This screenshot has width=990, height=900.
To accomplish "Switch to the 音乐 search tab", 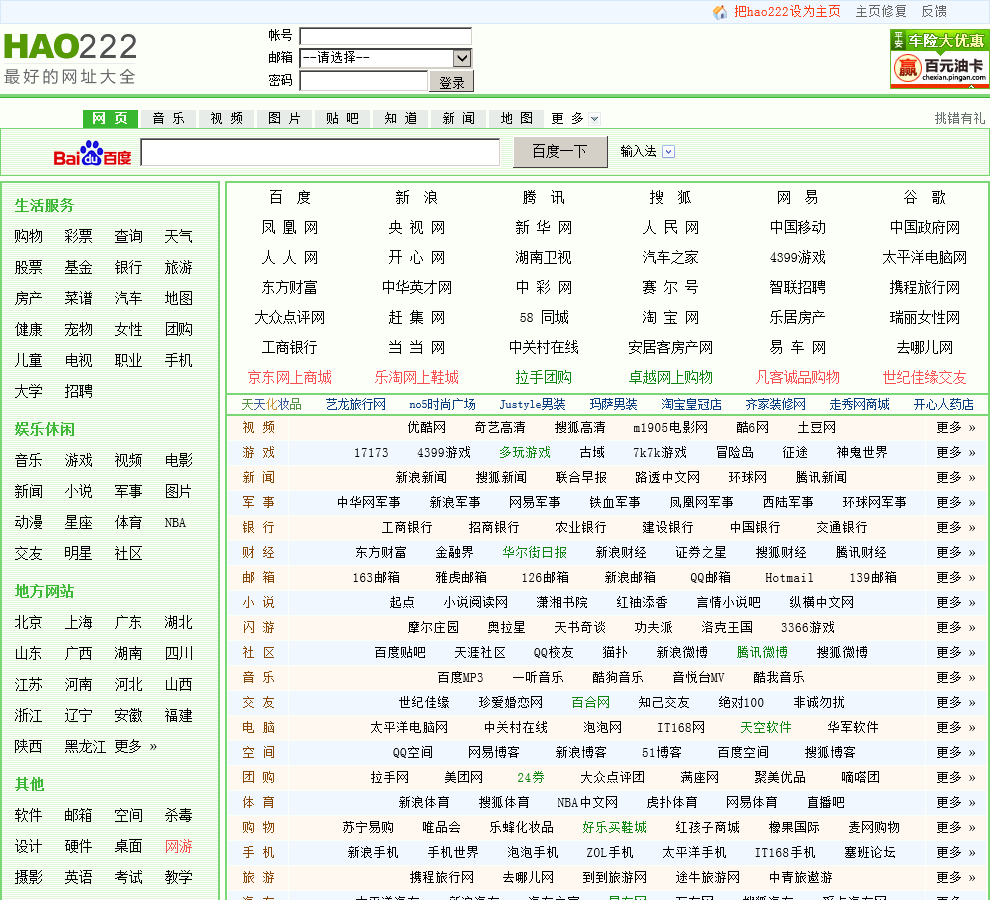I will click(168, 118).
